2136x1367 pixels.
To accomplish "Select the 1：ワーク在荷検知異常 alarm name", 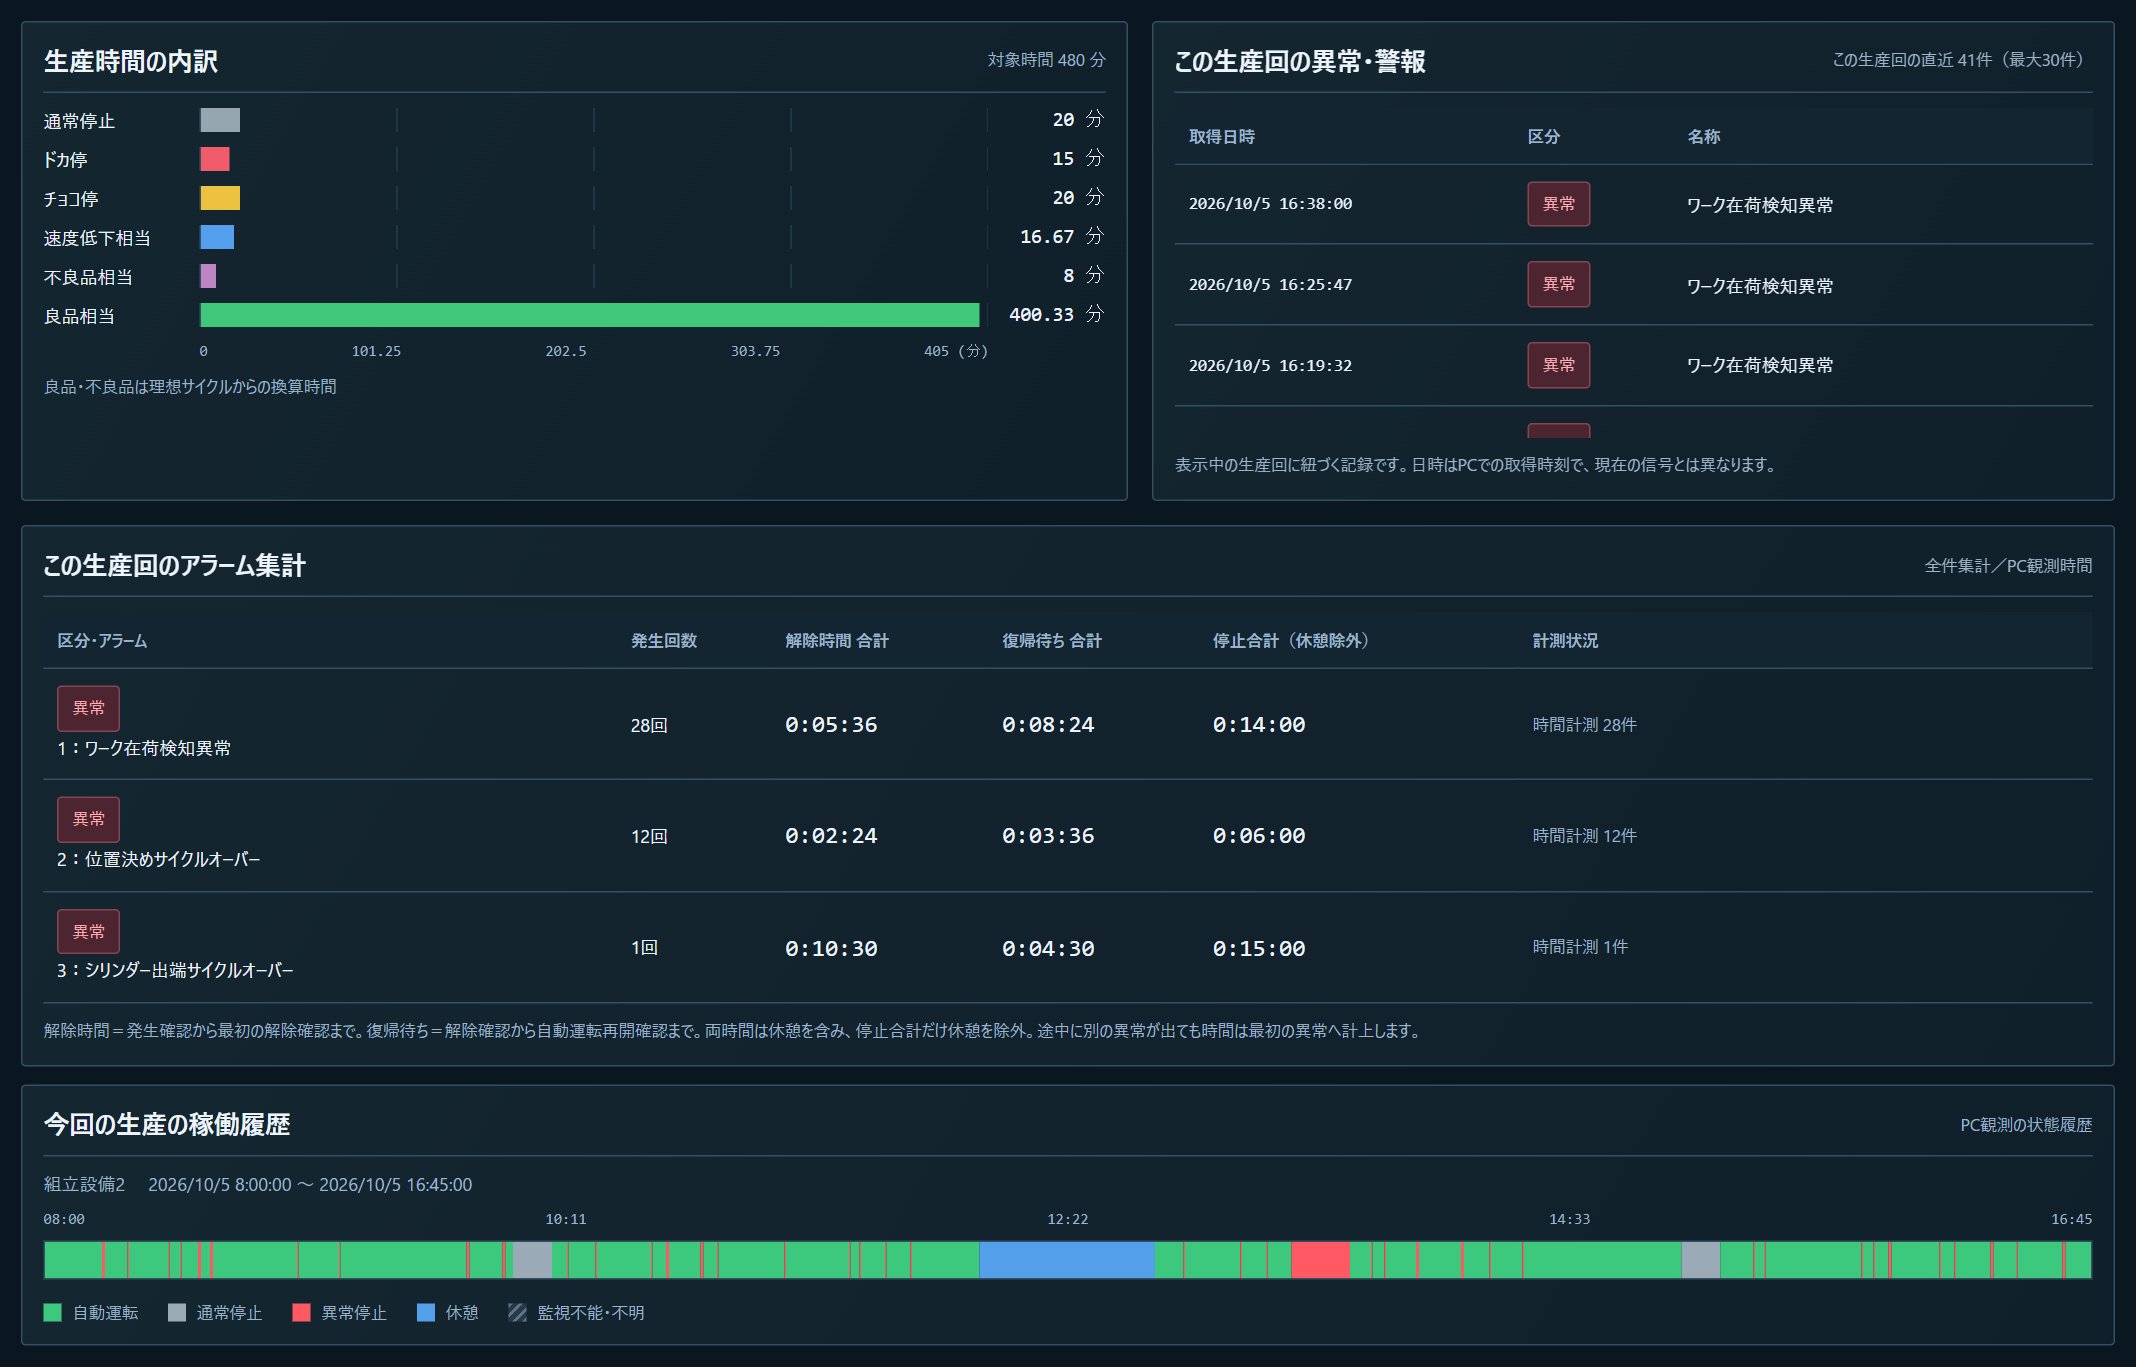I will 144,748.
